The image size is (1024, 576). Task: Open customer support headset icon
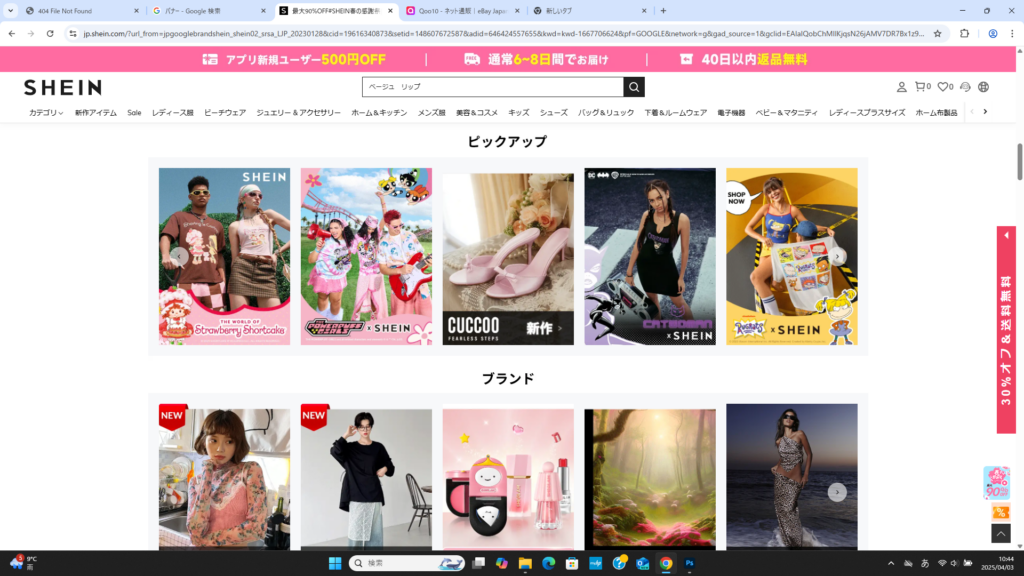(965, 87)
